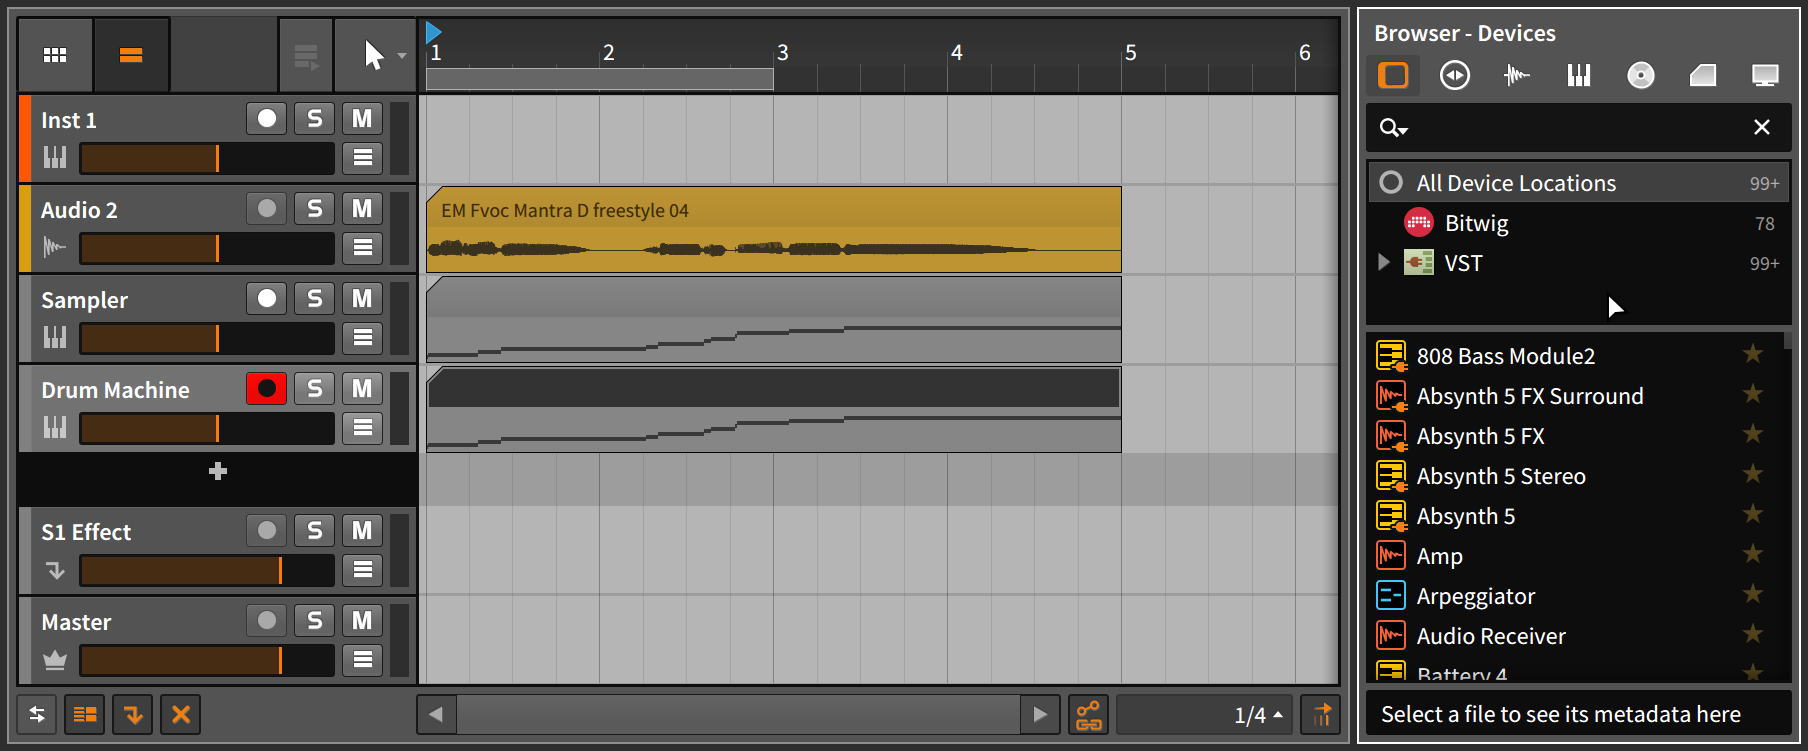Image resolution: width=1808 pixels, height=751 pixels.
Task: Switch to arranger timeline view
Action: coord(131,55)
